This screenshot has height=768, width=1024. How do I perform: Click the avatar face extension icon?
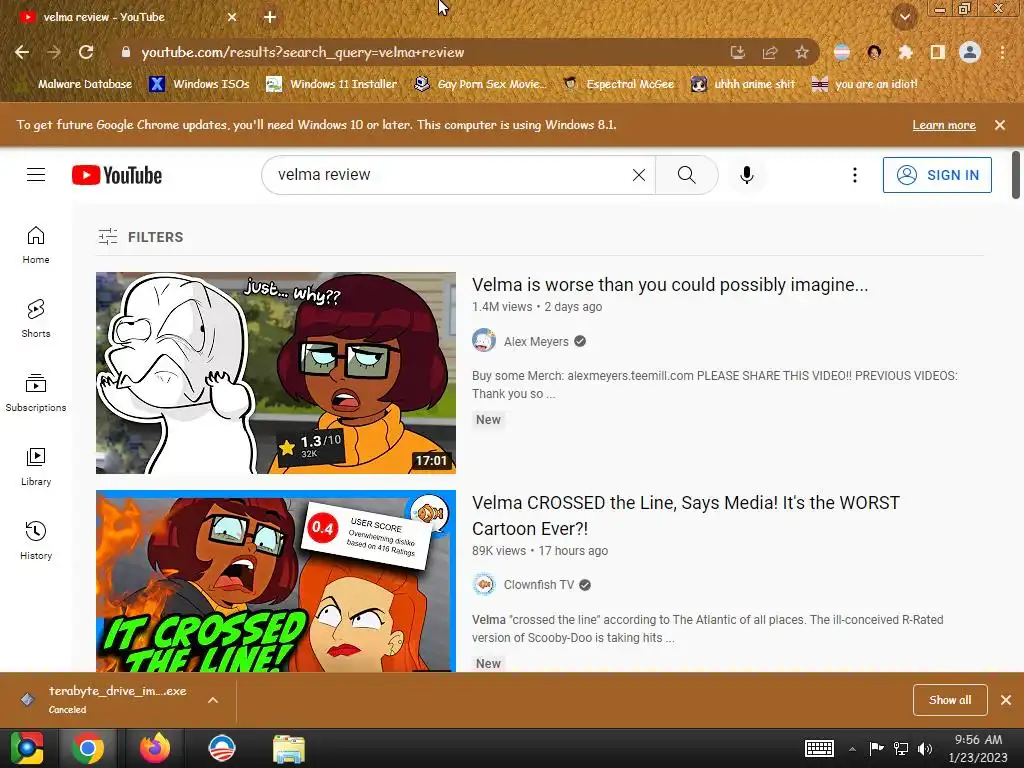coord(874,52)
